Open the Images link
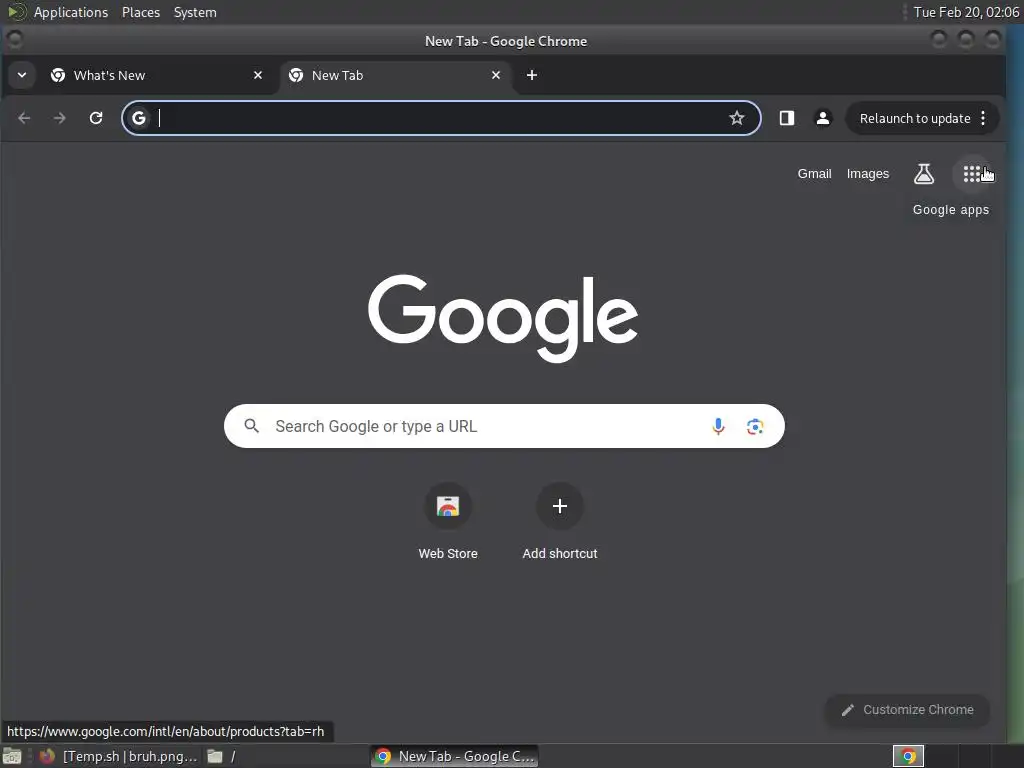Viewport: 1024px width, 768px height. pyautogui.click(x=867, y=174)
